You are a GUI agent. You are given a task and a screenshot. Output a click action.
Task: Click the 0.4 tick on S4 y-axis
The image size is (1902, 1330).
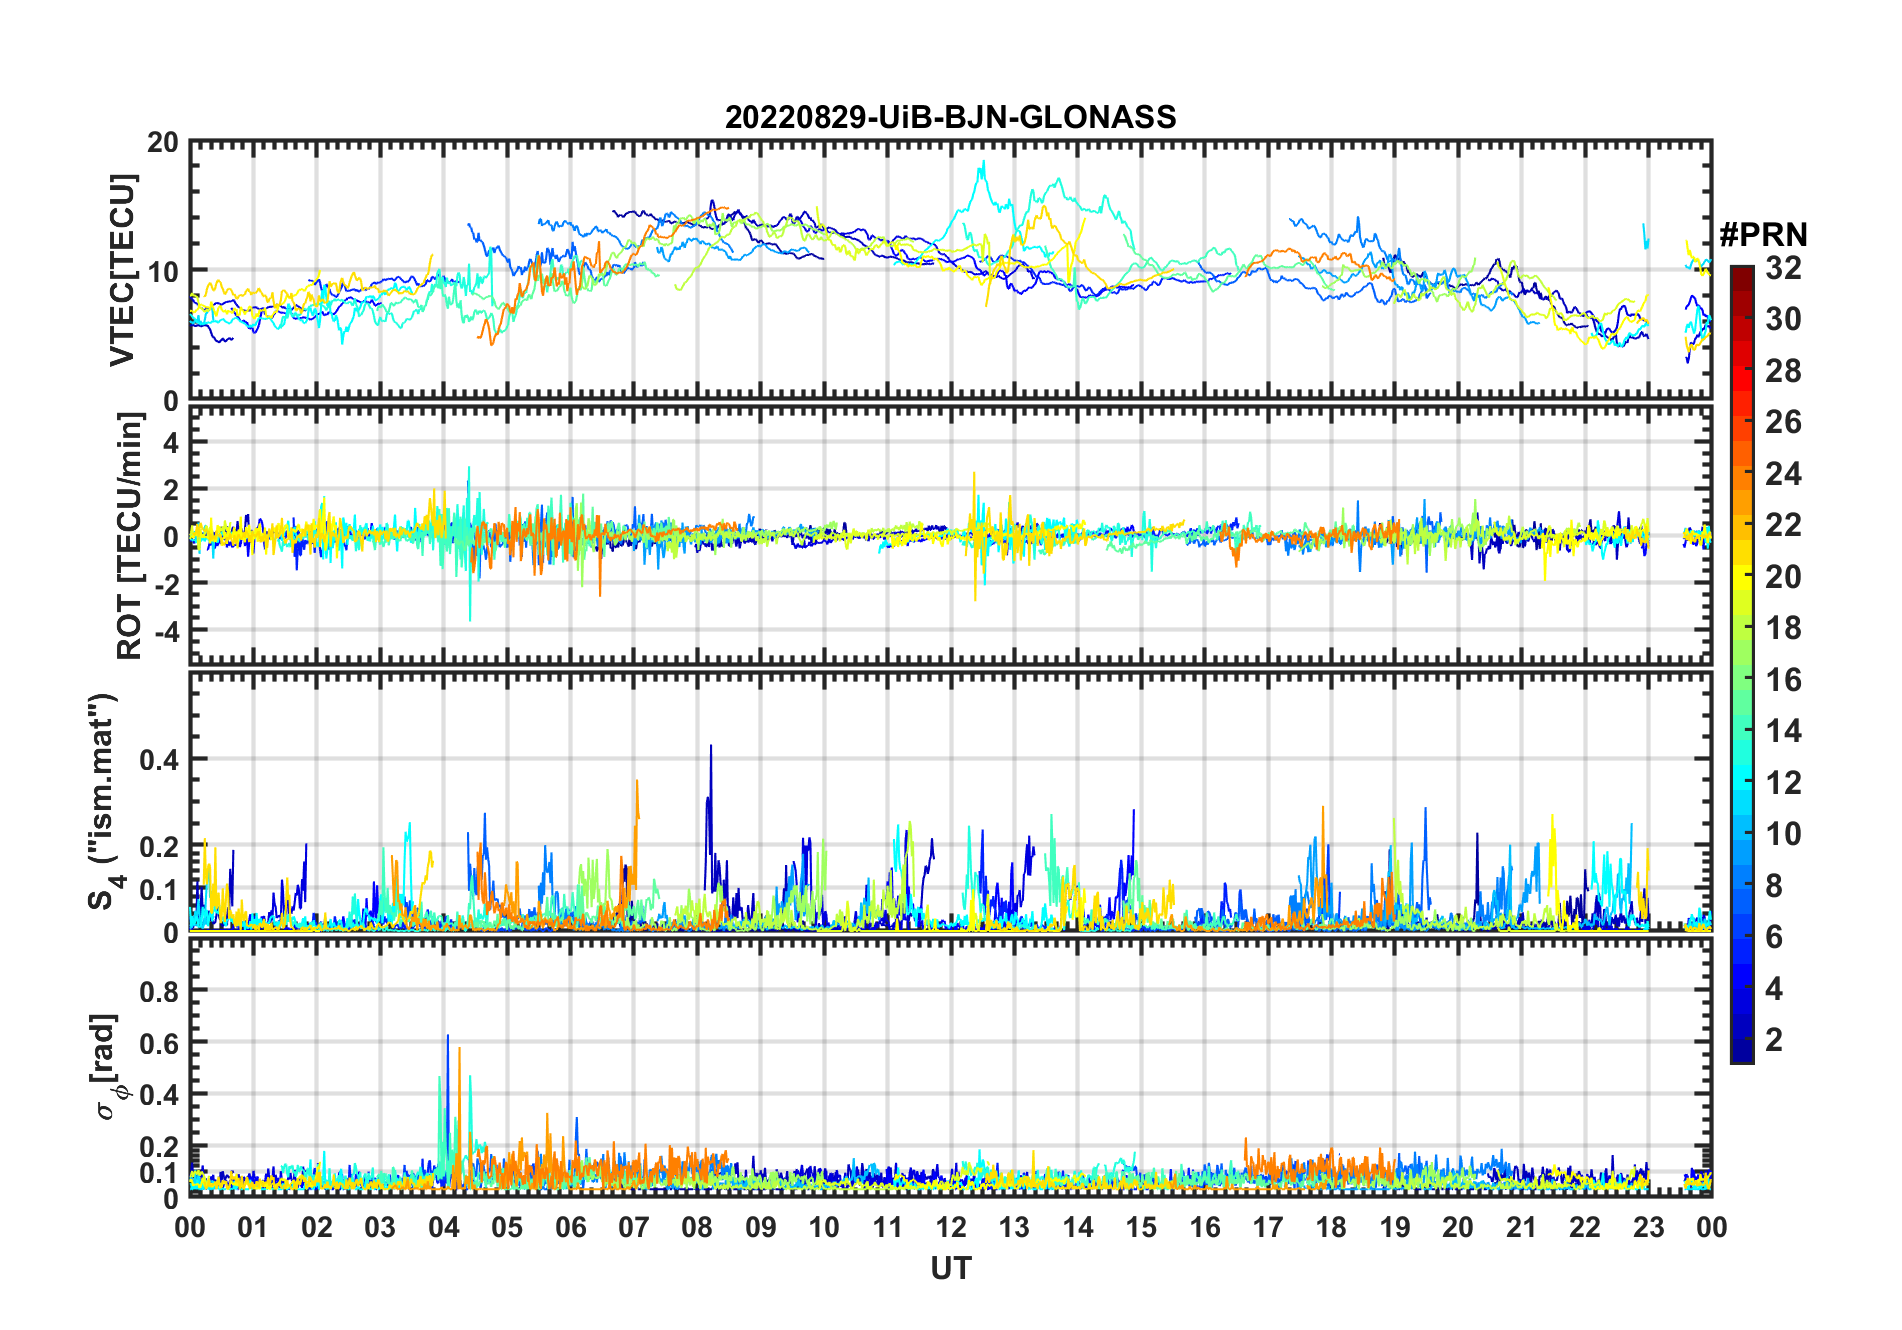pos(160,760)
